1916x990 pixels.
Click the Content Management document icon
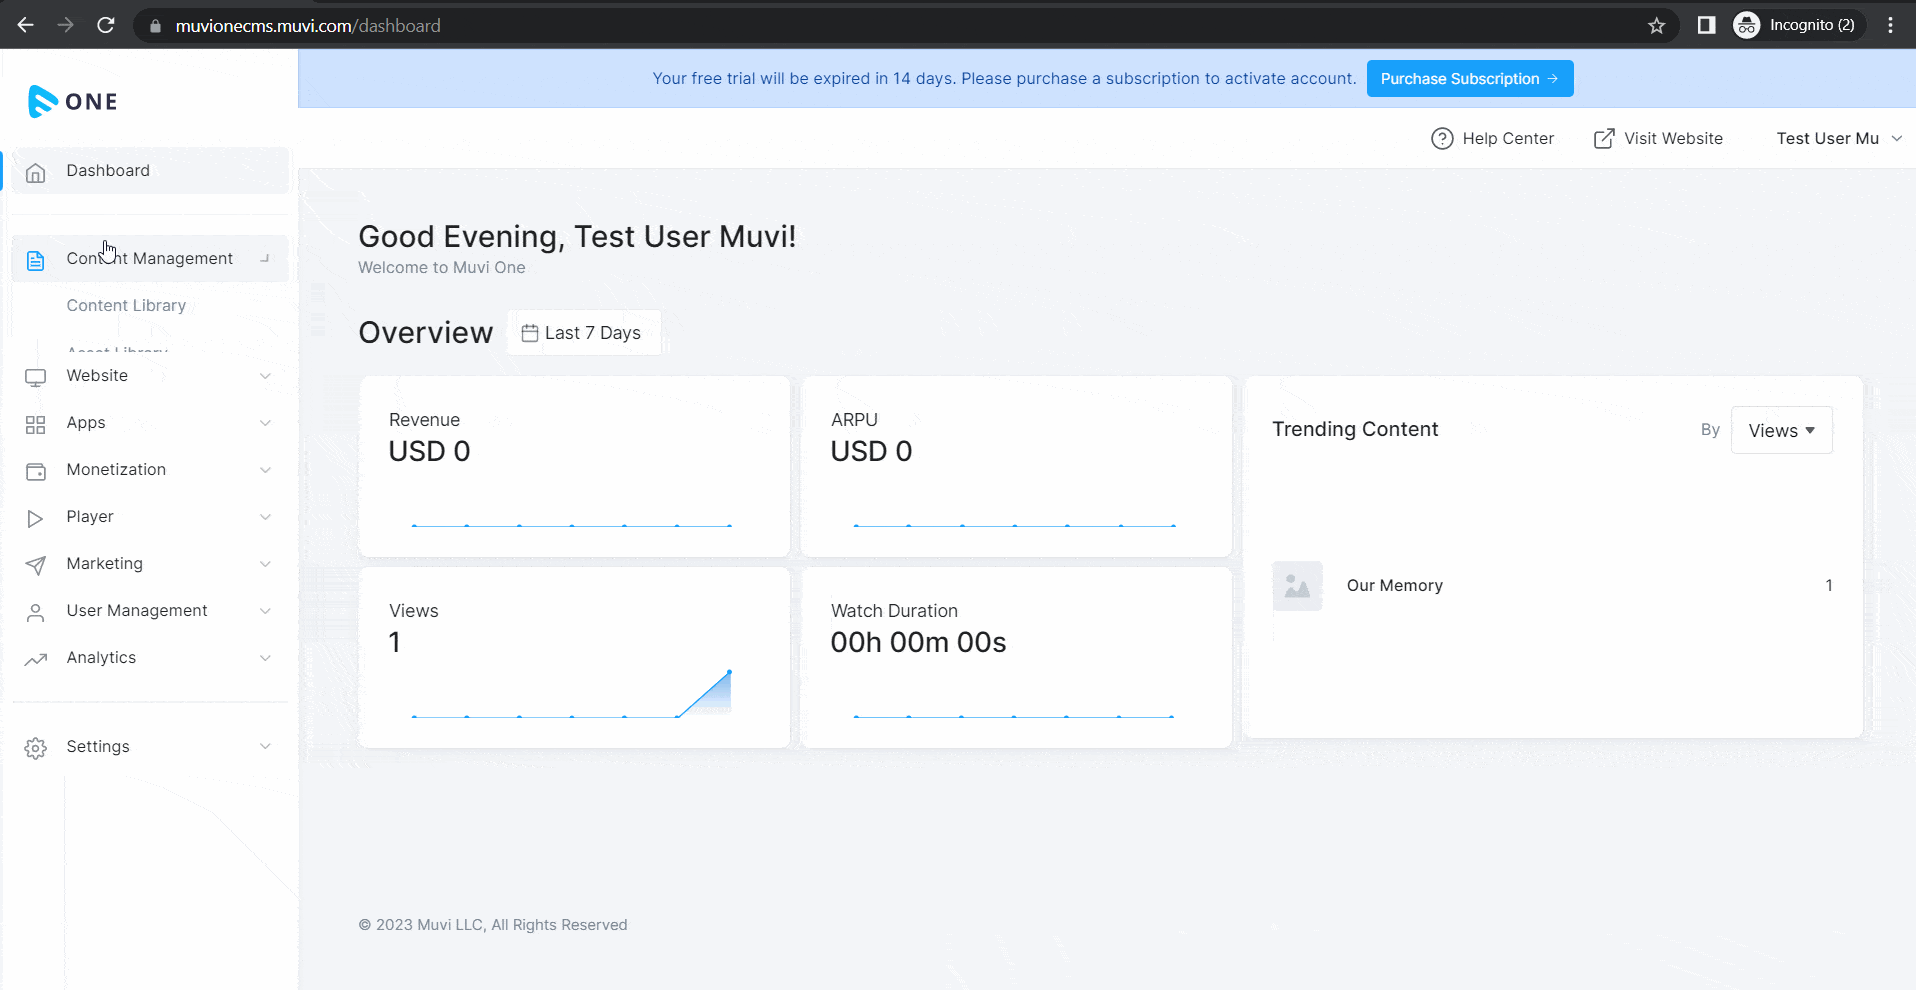pyautogui.click(x=36, y=260)
